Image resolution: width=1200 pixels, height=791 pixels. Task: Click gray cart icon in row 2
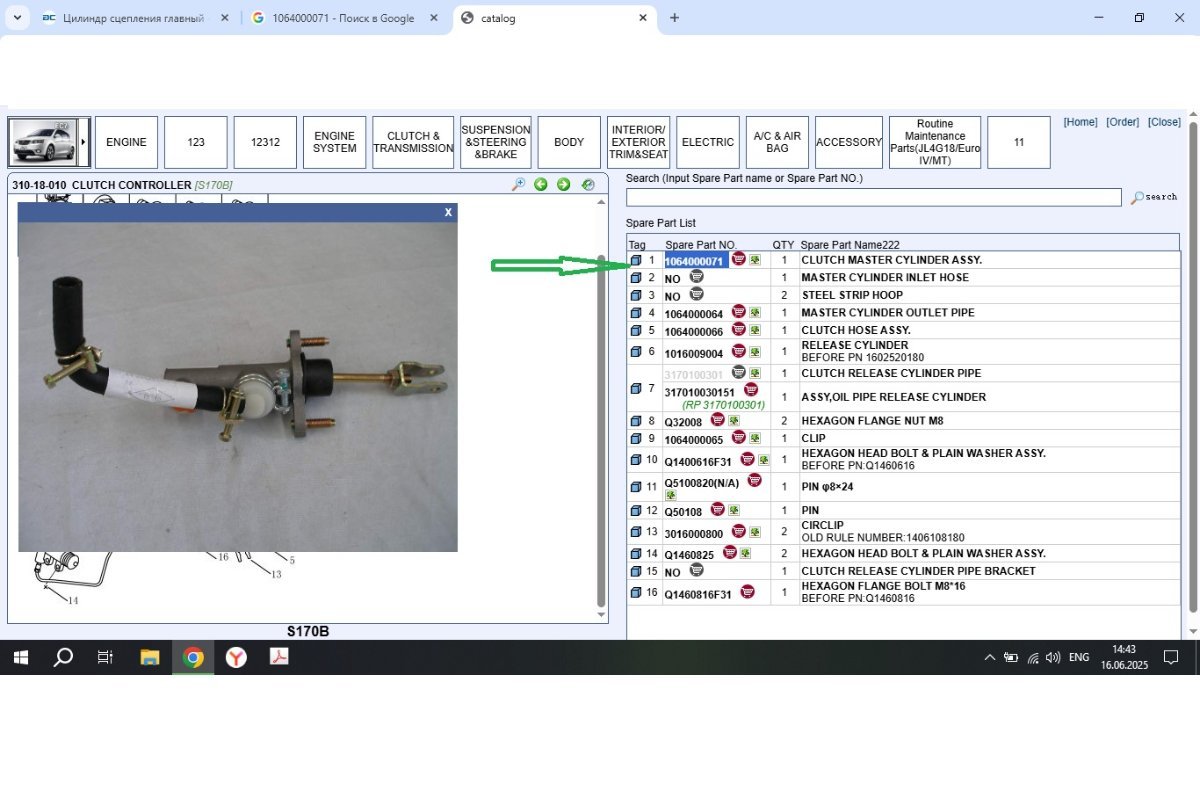point(696,276)
